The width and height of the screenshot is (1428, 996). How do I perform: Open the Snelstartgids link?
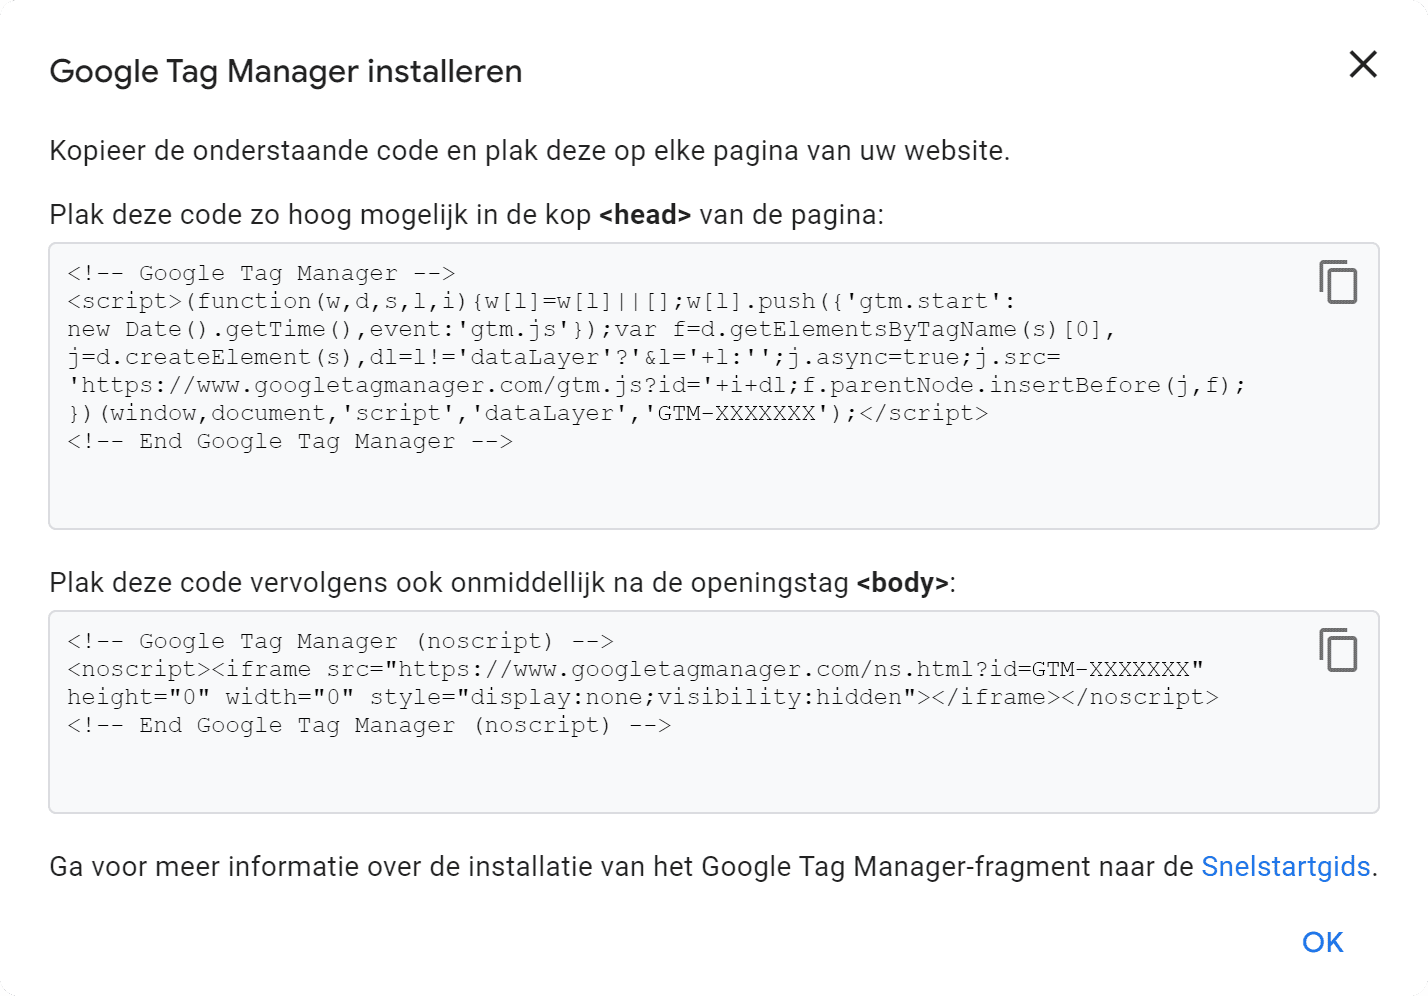[x=1286, y=867]
